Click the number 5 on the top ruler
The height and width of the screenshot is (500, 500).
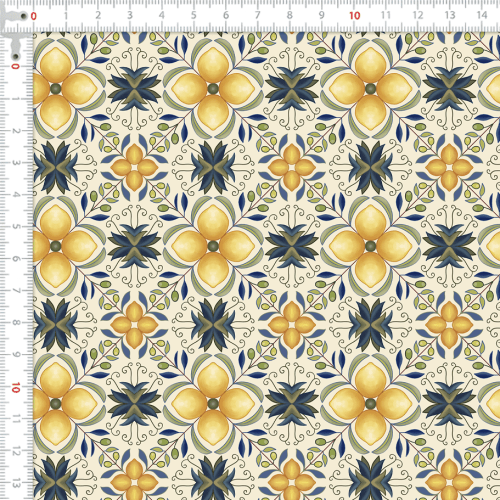pos(194,15)
